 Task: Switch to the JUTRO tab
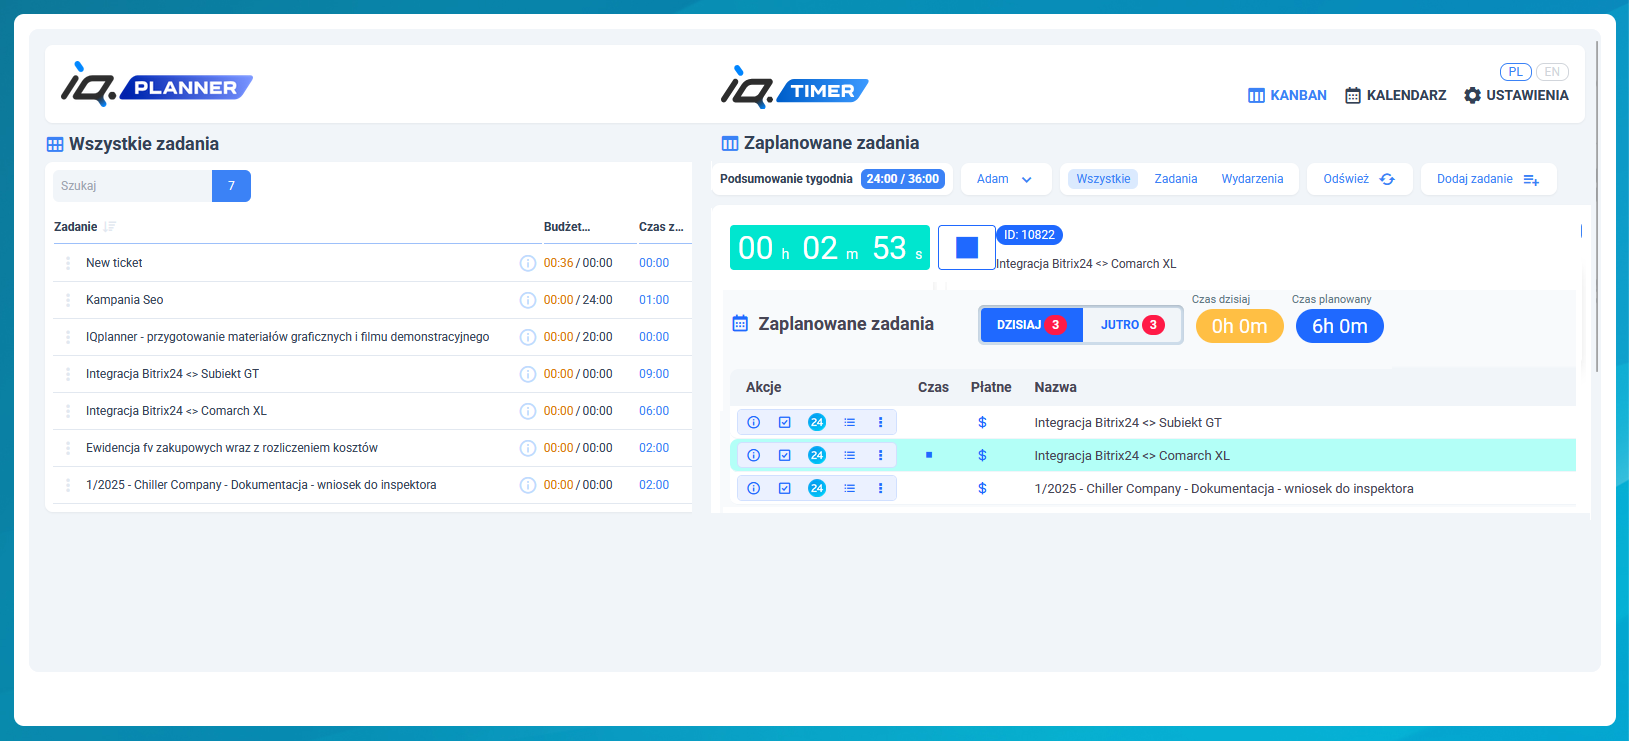pyautogui.click(x=1131, y=325)
